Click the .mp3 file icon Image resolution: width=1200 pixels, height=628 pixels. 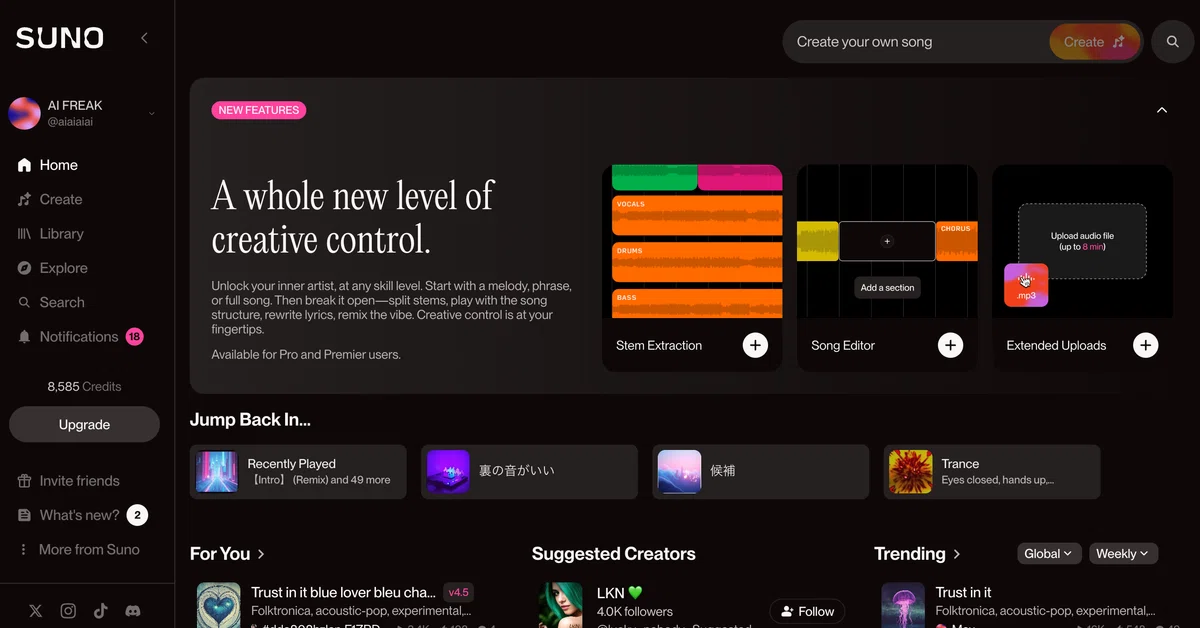[1026, 285]
